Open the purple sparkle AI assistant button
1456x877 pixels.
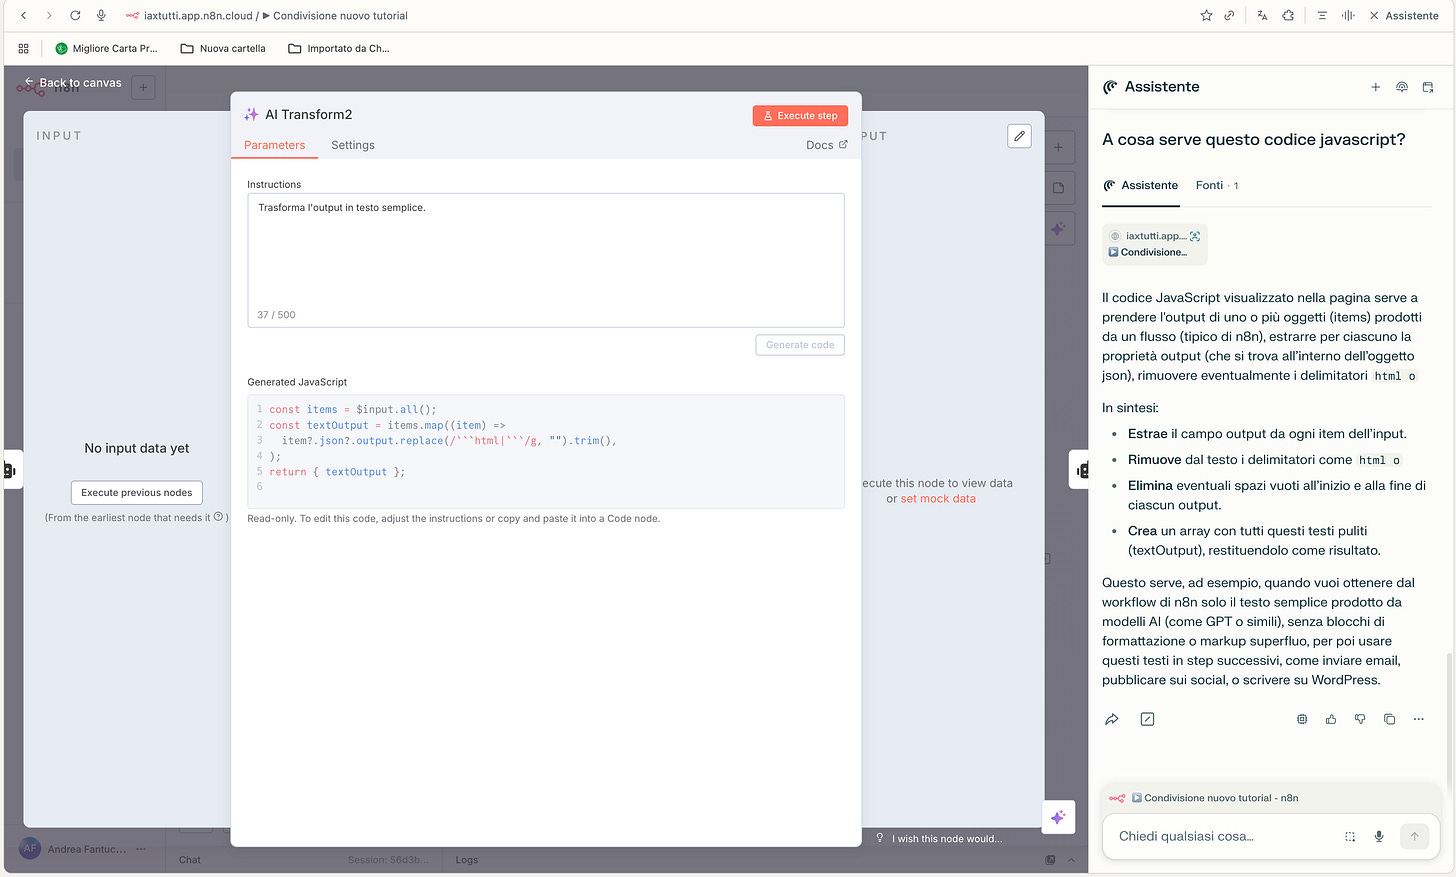point(1058,817)
